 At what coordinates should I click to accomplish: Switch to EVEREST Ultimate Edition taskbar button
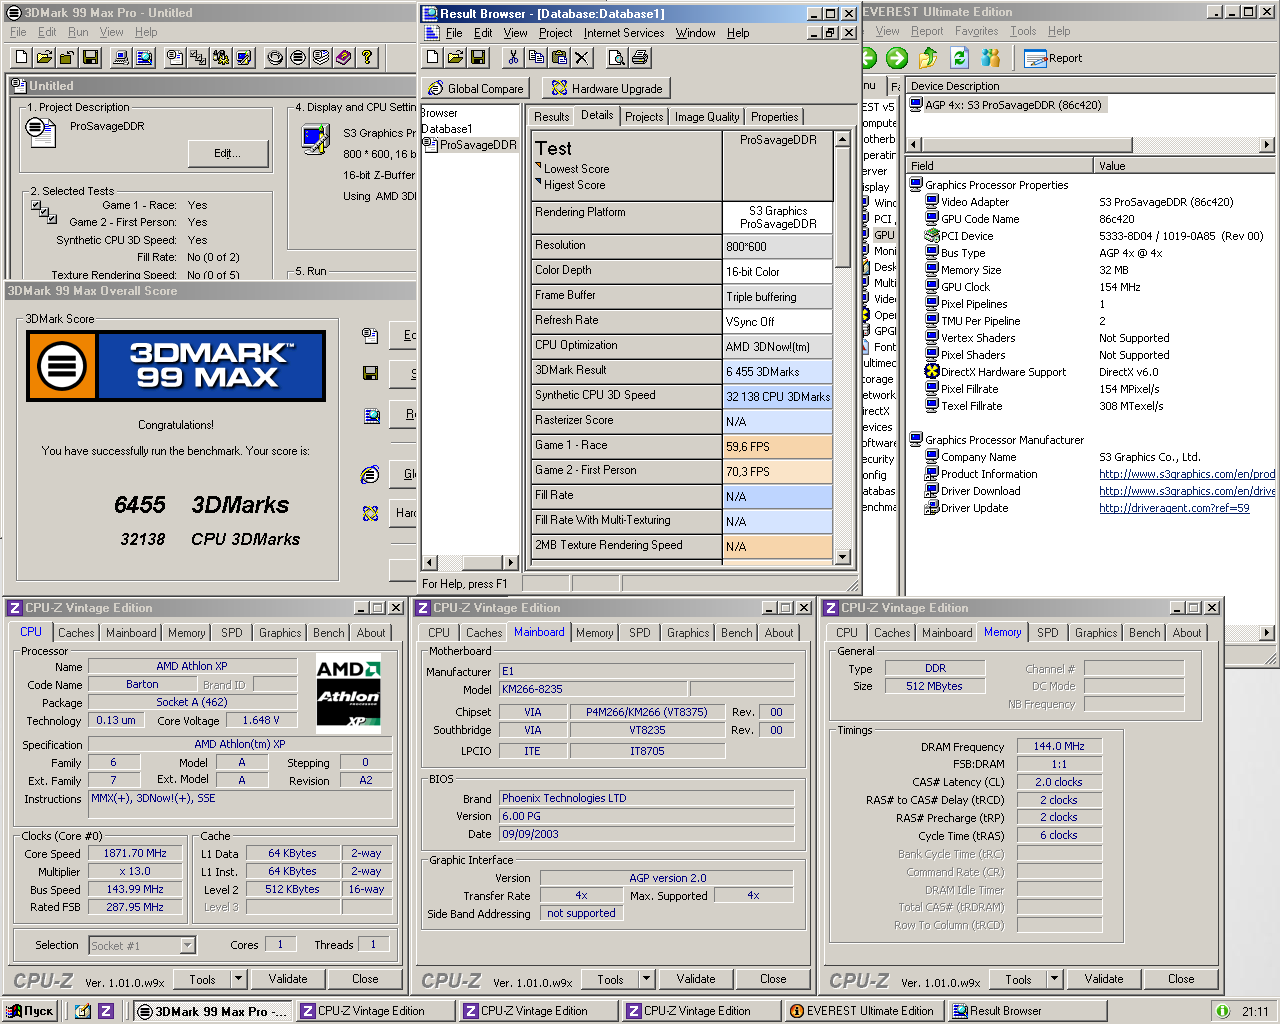click(864, 1011)
